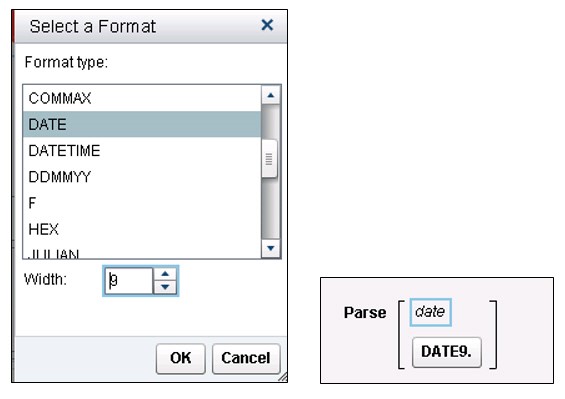Image resolution: width=565 pixels, height=399 pixels.
Task: Select the F format type
Action: pos(142,203)
